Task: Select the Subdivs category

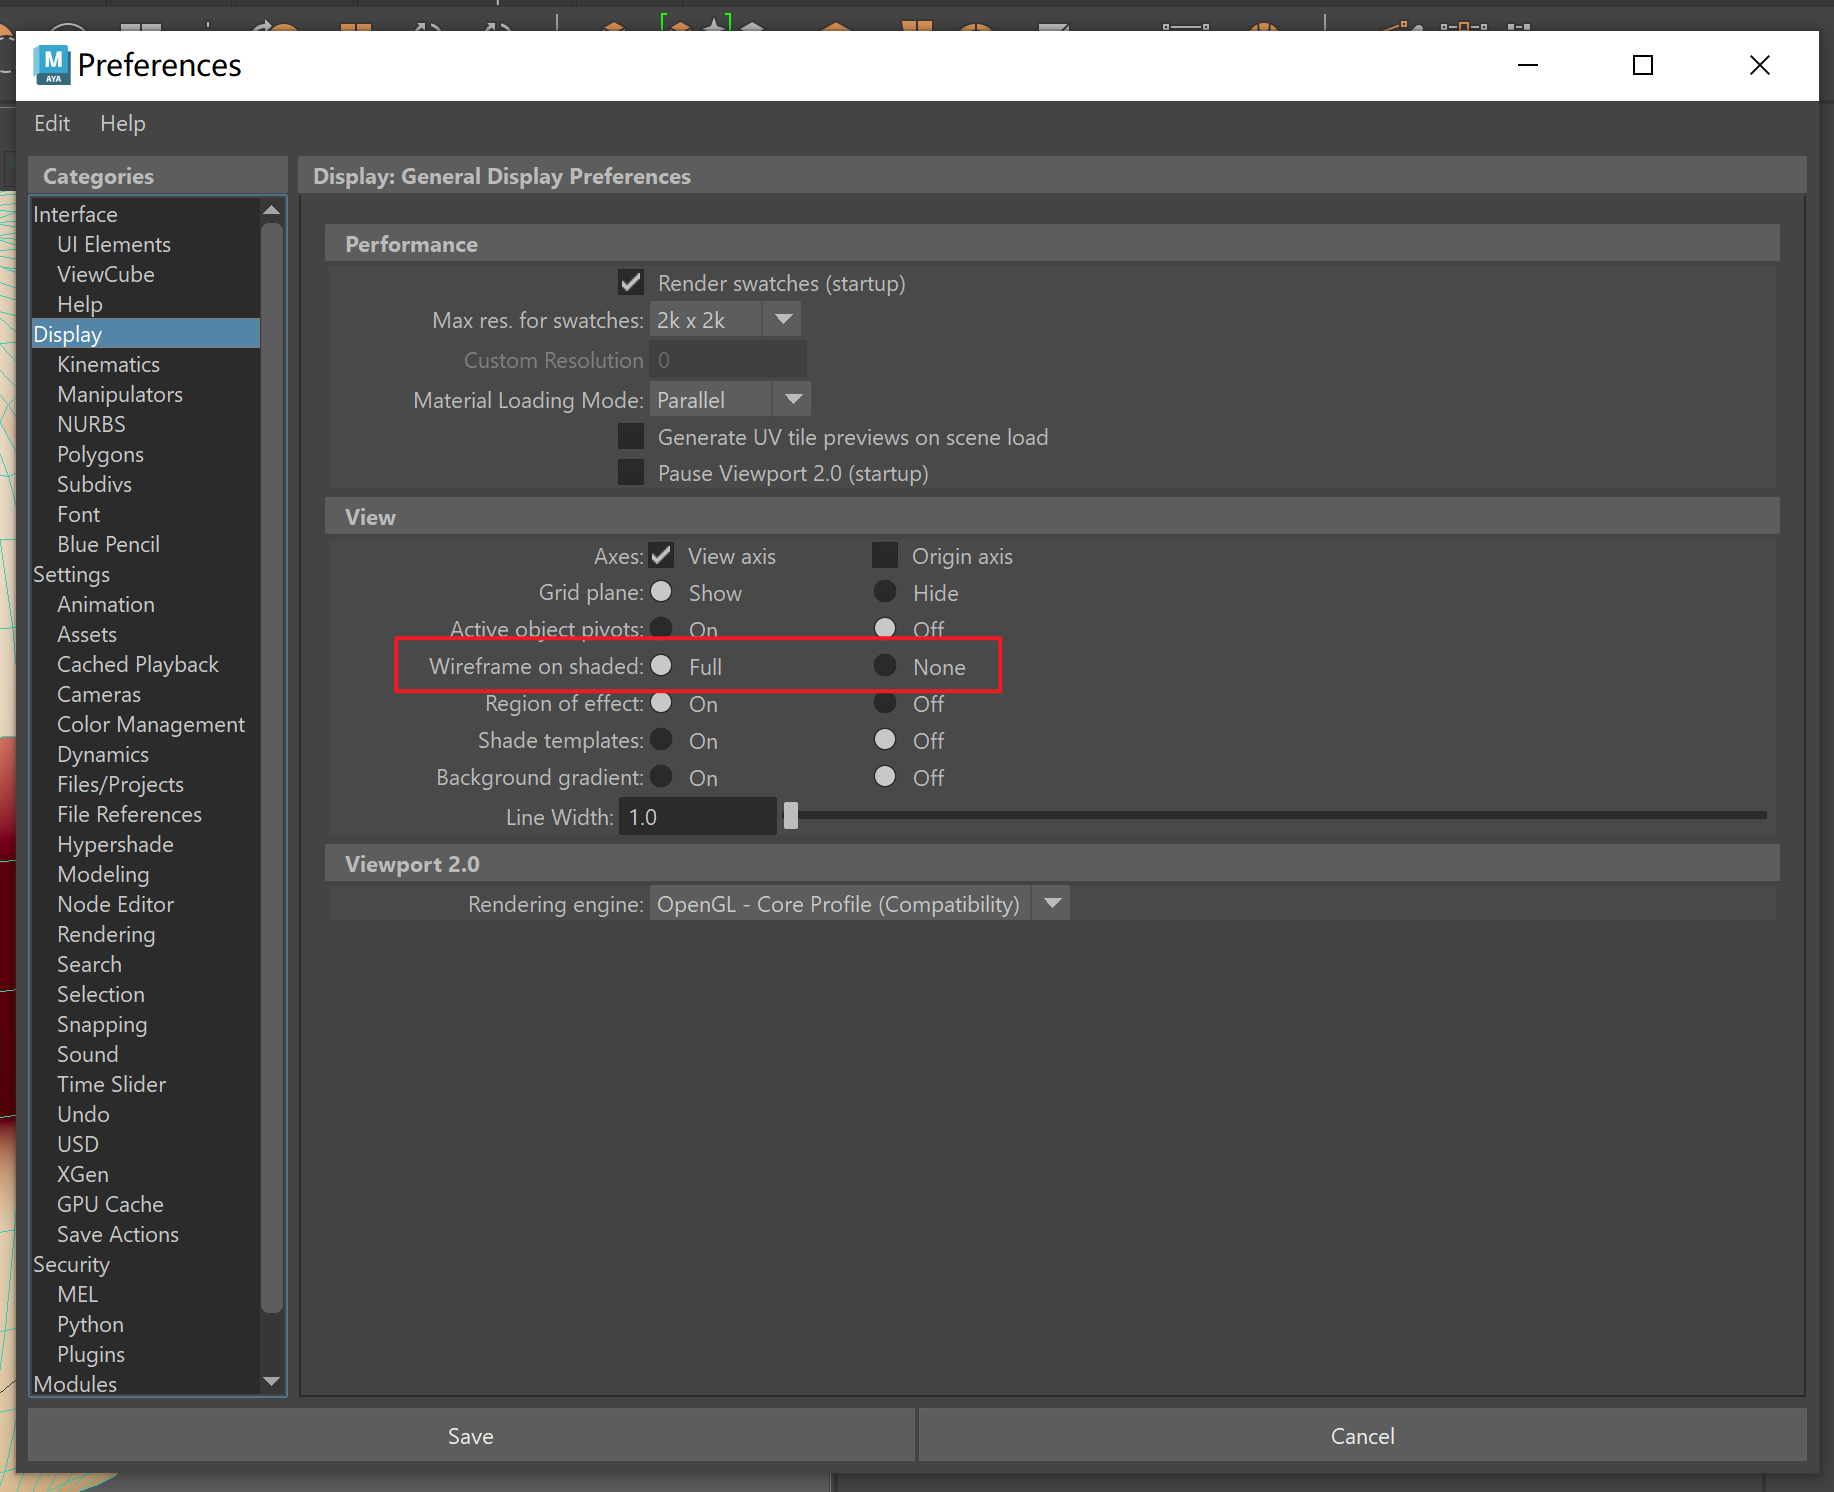Action: 94,484
